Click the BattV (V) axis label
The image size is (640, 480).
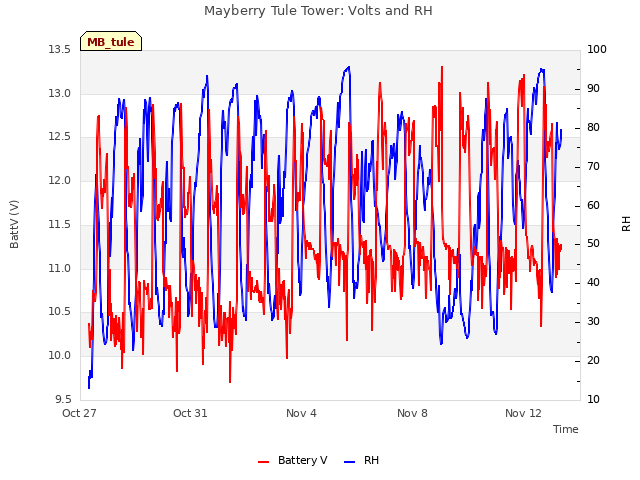pyautogui.click(x=14, y=224)
